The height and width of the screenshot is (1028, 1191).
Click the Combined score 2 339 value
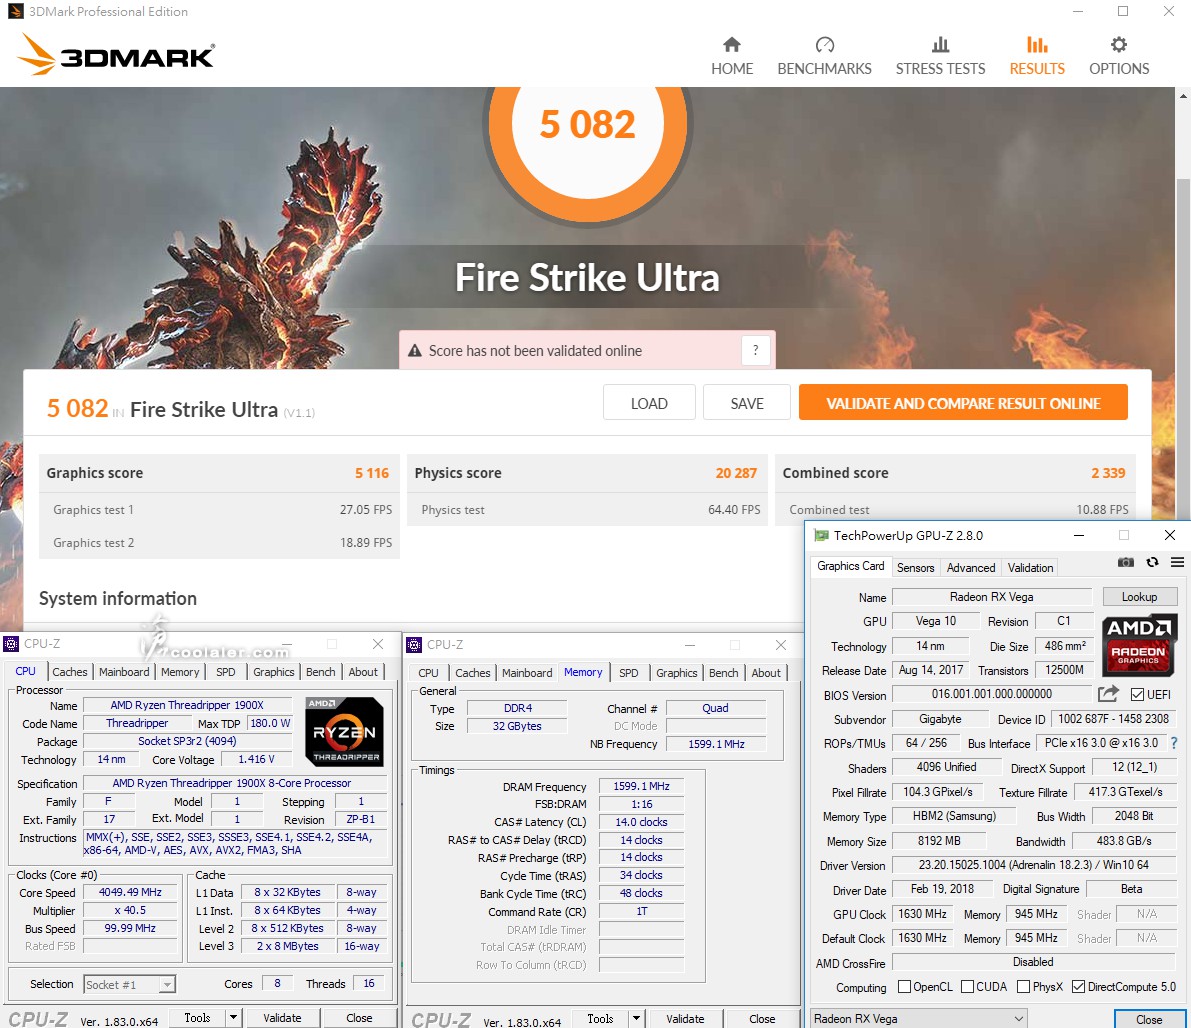click(1108, 473)
